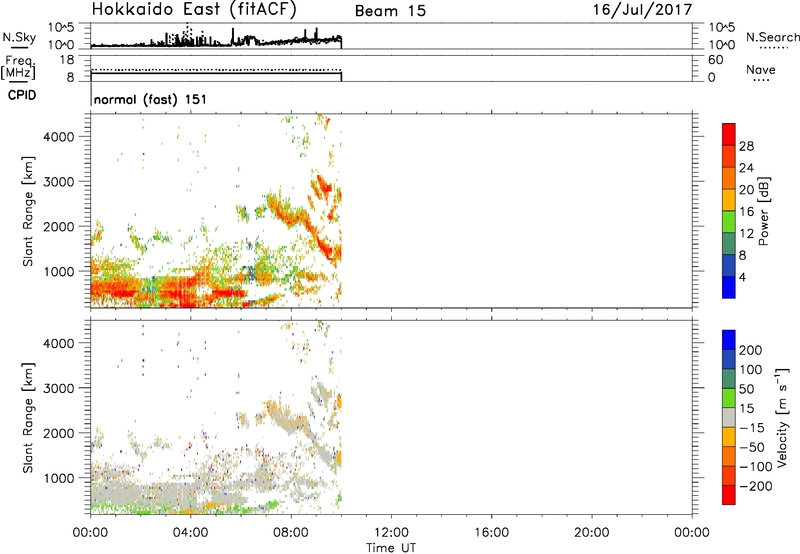
Task: Click the N.Search legend label
Action: [772, 37]
